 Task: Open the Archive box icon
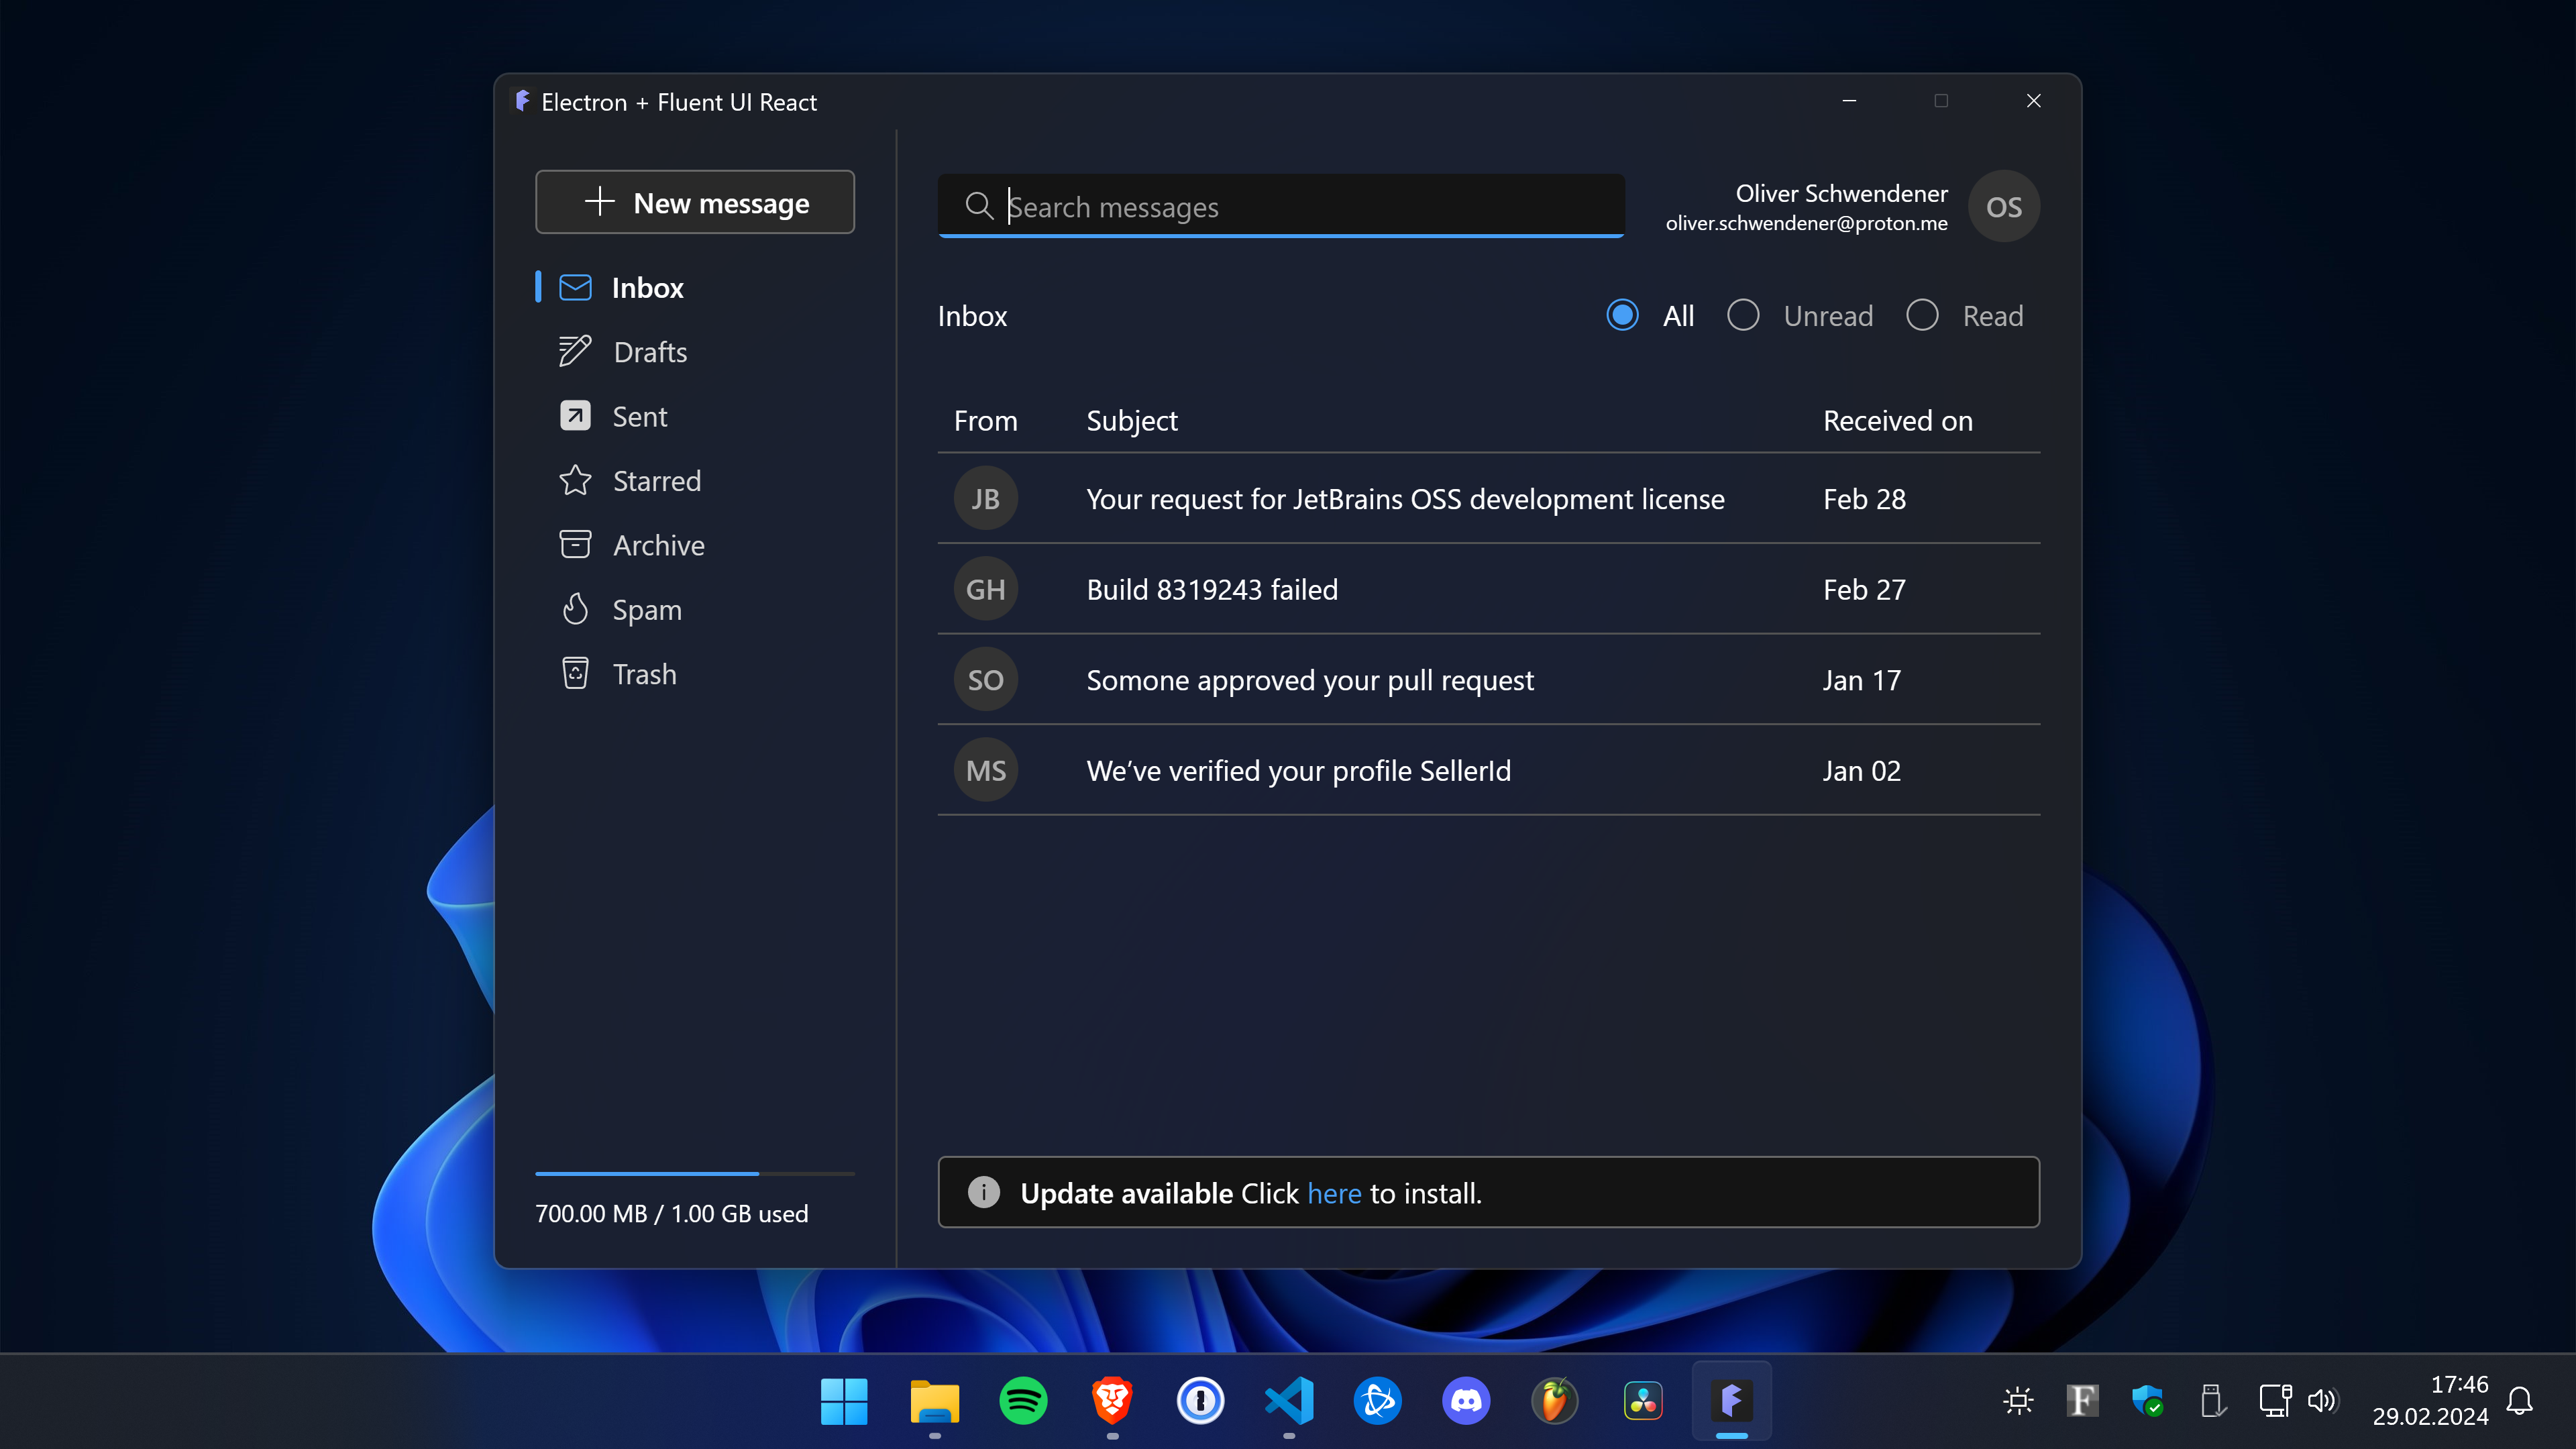pyautogui.click(x=575, y=545)
